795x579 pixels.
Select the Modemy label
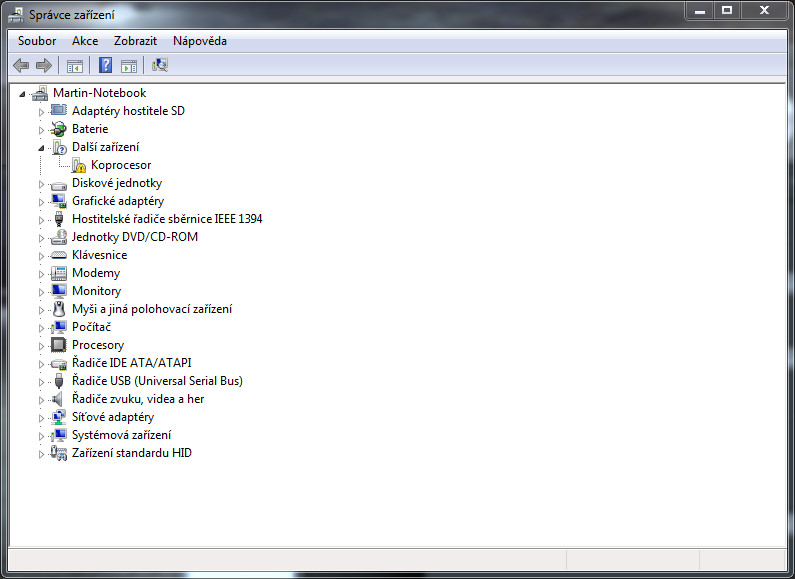coord(96,273)
